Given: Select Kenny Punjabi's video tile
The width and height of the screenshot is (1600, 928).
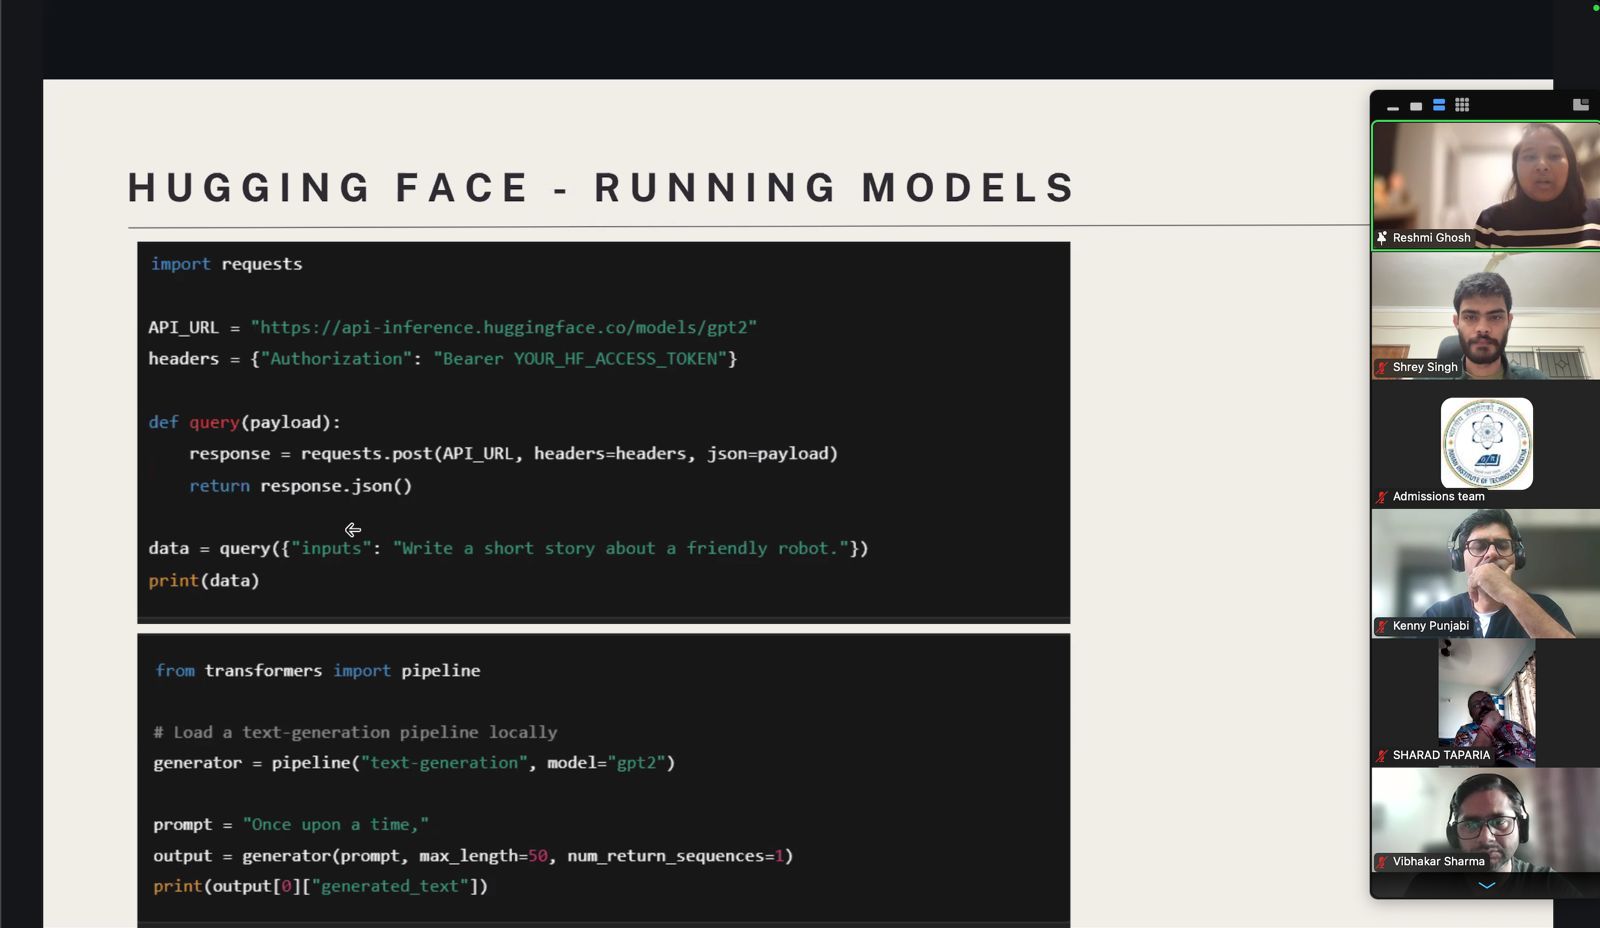Looking at the screenshot, I should pos(1486,570).
